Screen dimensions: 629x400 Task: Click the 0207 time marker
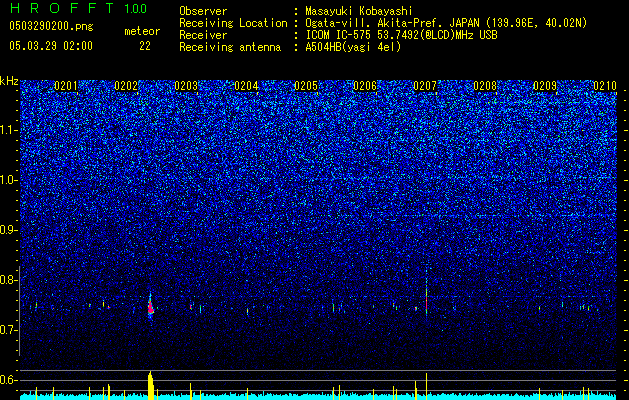(x=425, y=86)
